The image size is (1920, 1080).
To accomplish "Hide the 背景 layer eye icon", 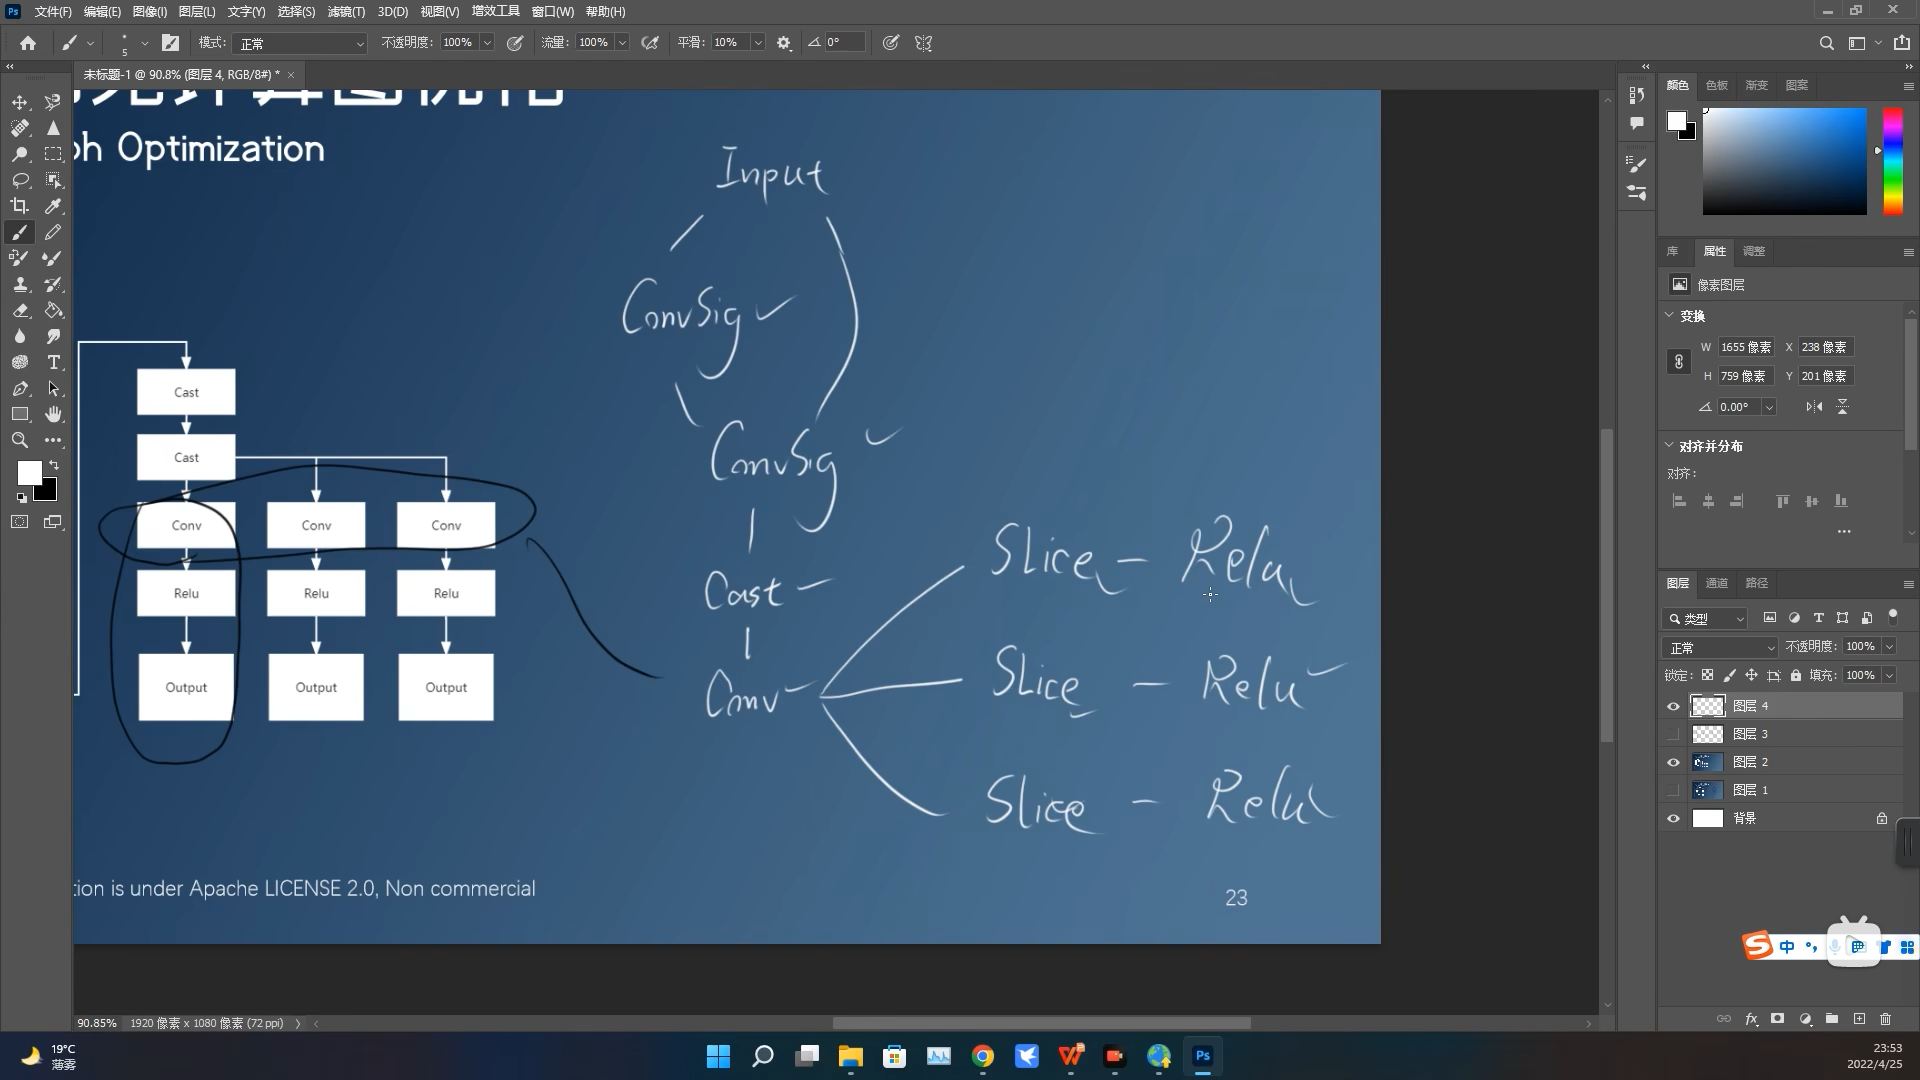I will pos(1673,818).
